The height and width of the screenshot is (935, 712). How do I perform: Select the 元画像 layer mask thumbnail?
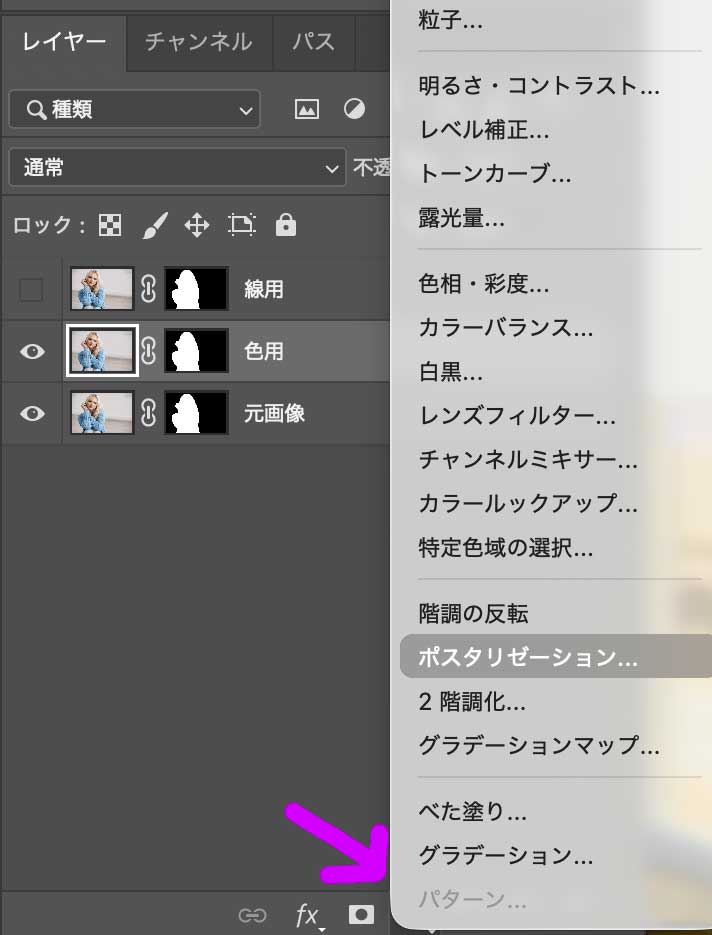[x=196, y=413]
